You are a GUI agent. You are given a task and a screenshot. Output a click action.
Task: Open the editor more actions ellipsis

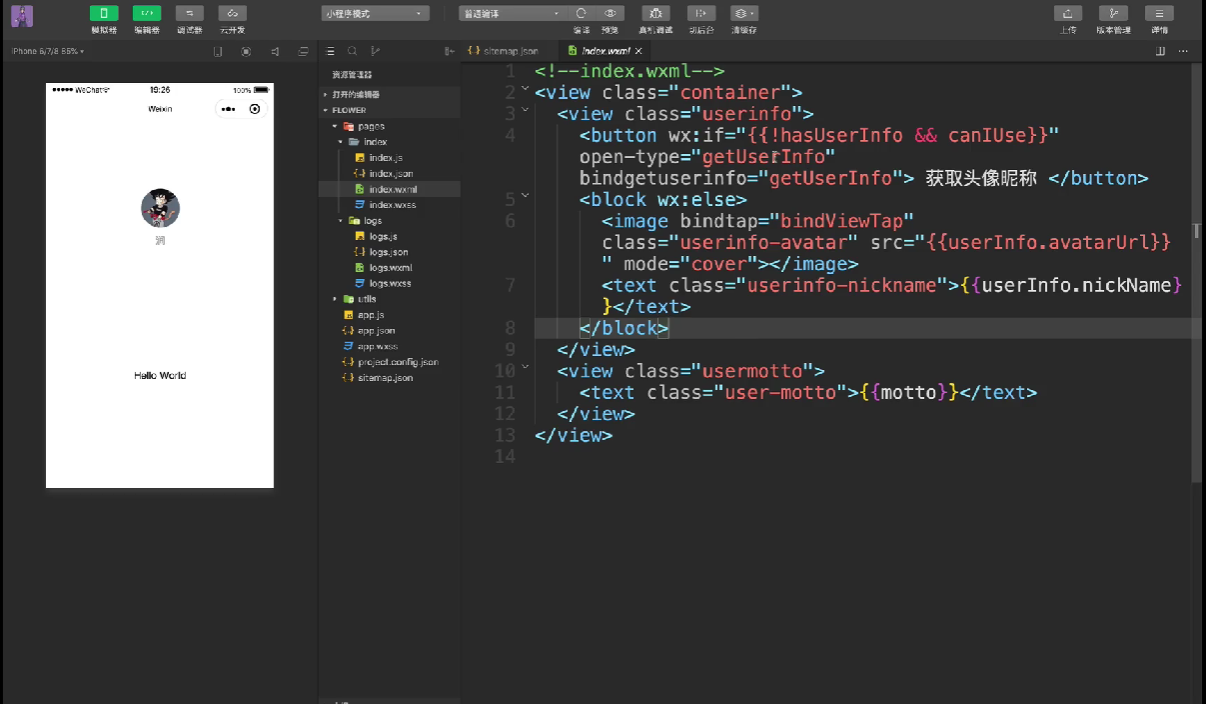(1184, 50)
